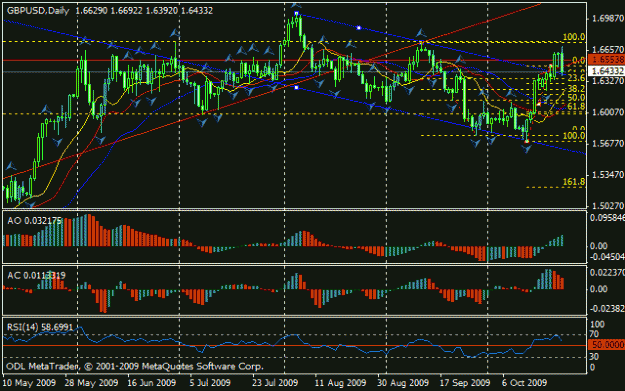Click the Fibonacci 100.0 label near 1.66570
This screenshot has height=391, width=625.
(x=574, y=37)
